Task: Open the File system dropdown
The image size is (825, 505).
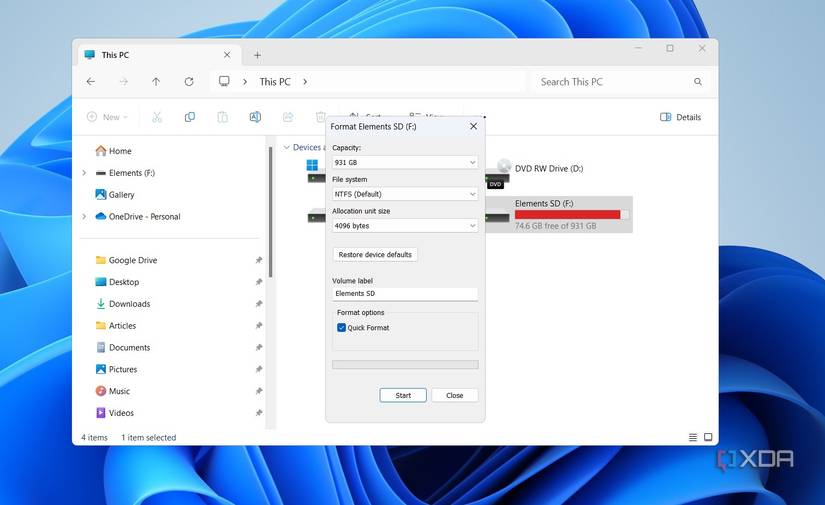Action: pyautogui.click(x=405, y=194)
